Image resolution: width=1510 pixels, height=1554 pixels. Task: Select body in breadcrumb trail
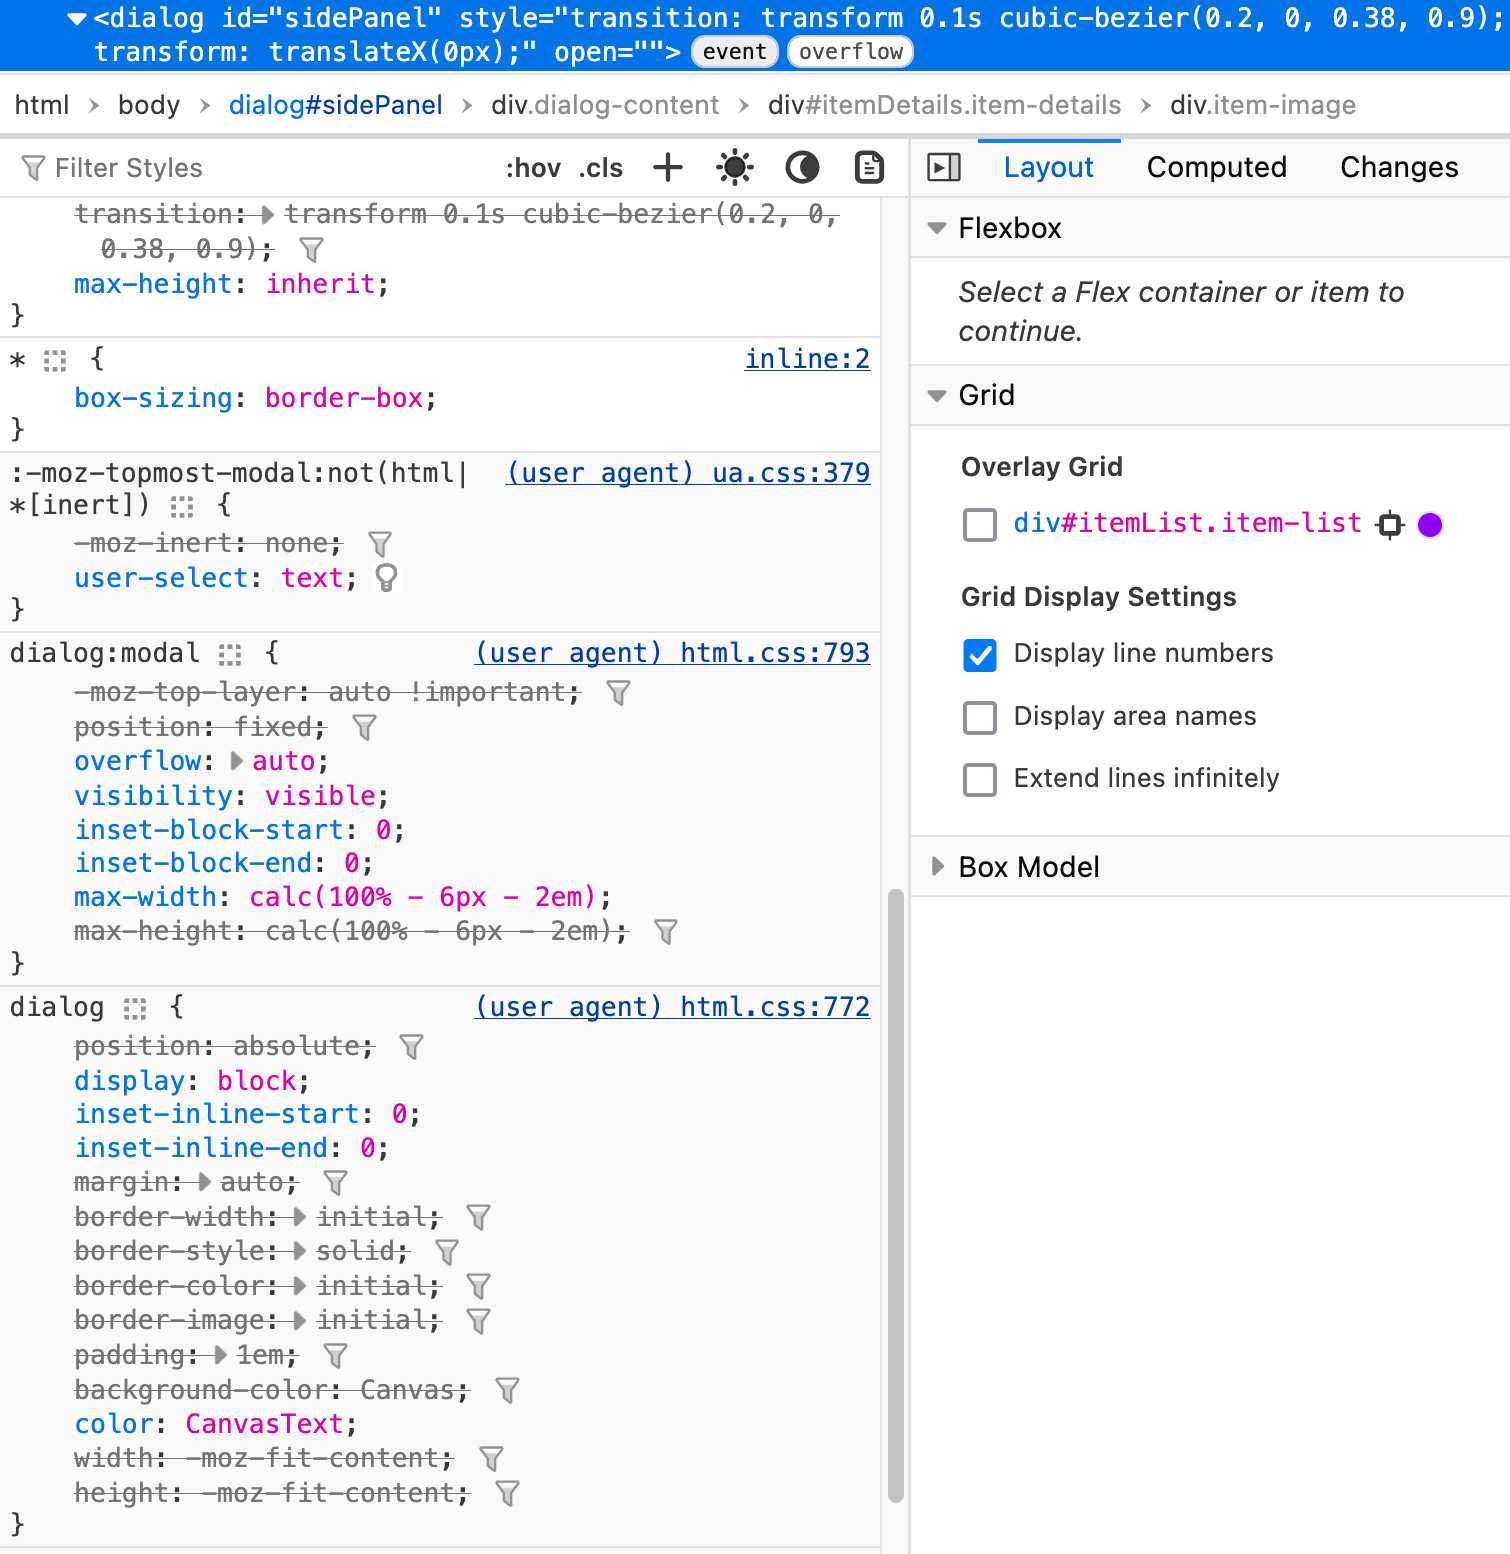click(149, 105)
